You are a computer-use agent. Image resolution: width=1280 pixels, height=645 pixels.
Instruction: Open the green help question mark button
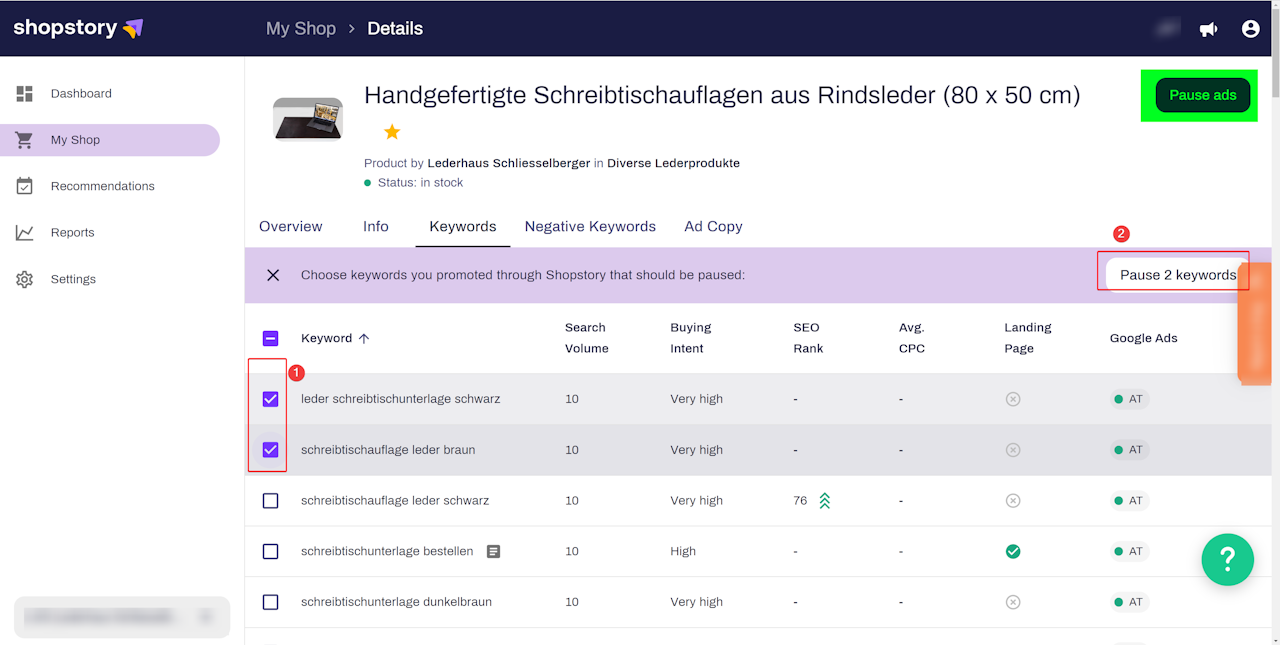1227,559
